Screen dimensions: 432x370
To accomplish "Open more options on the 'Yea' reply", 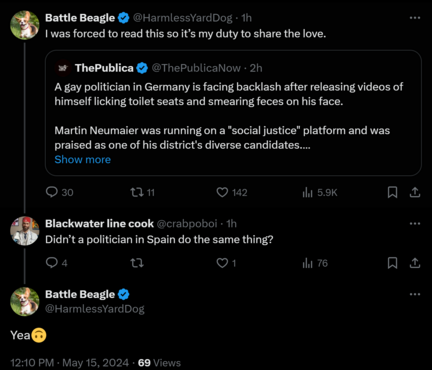I will 415,294.
